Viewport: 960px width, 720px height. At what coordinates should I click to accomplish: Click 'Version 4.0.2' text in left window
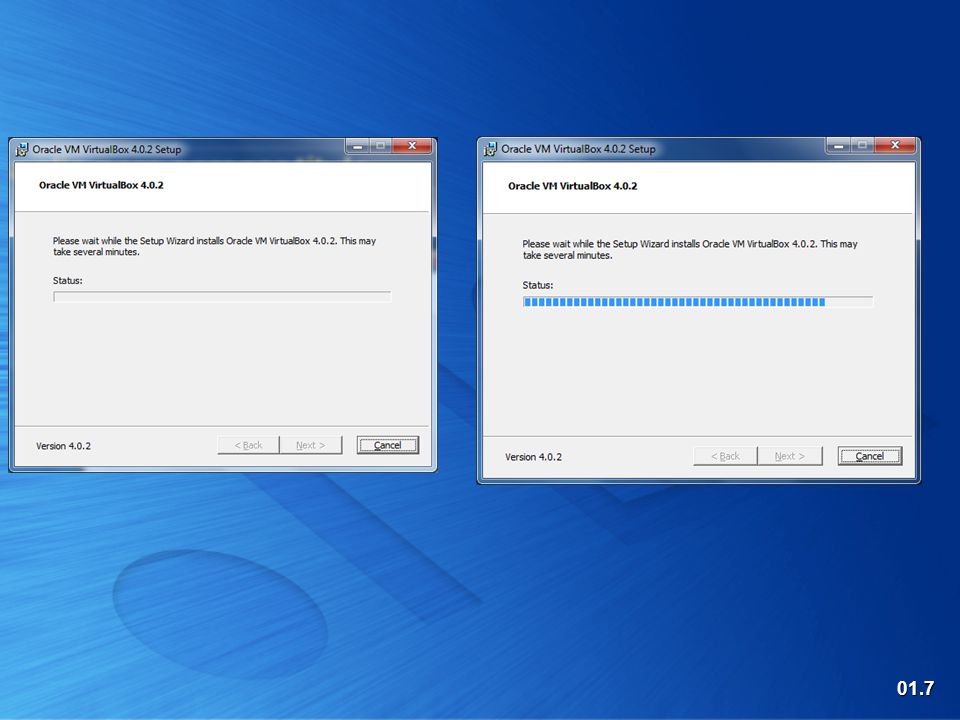click(x=63, y=446)
